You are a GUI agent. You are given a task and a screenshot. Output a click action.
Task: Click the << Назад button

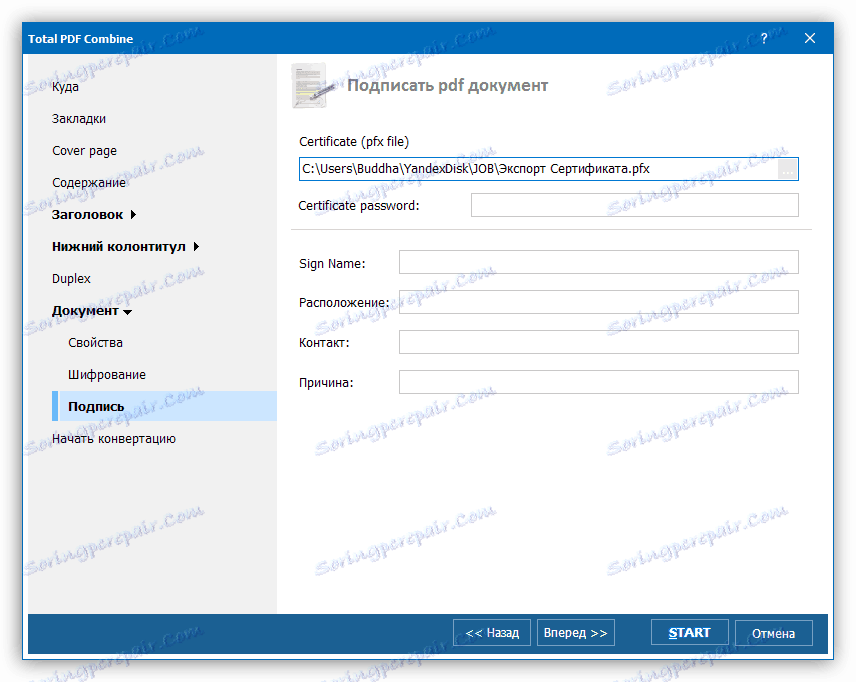click(492, 632)
